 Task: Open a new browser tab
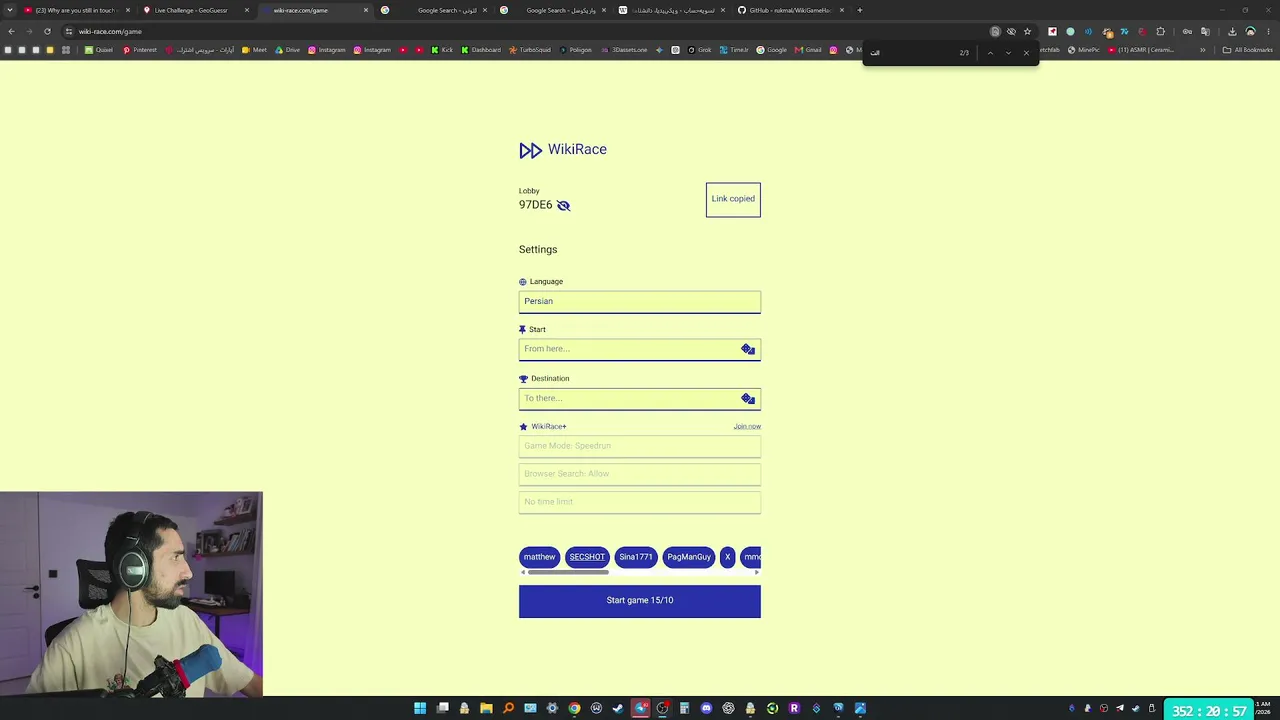(x=859, y=10)
